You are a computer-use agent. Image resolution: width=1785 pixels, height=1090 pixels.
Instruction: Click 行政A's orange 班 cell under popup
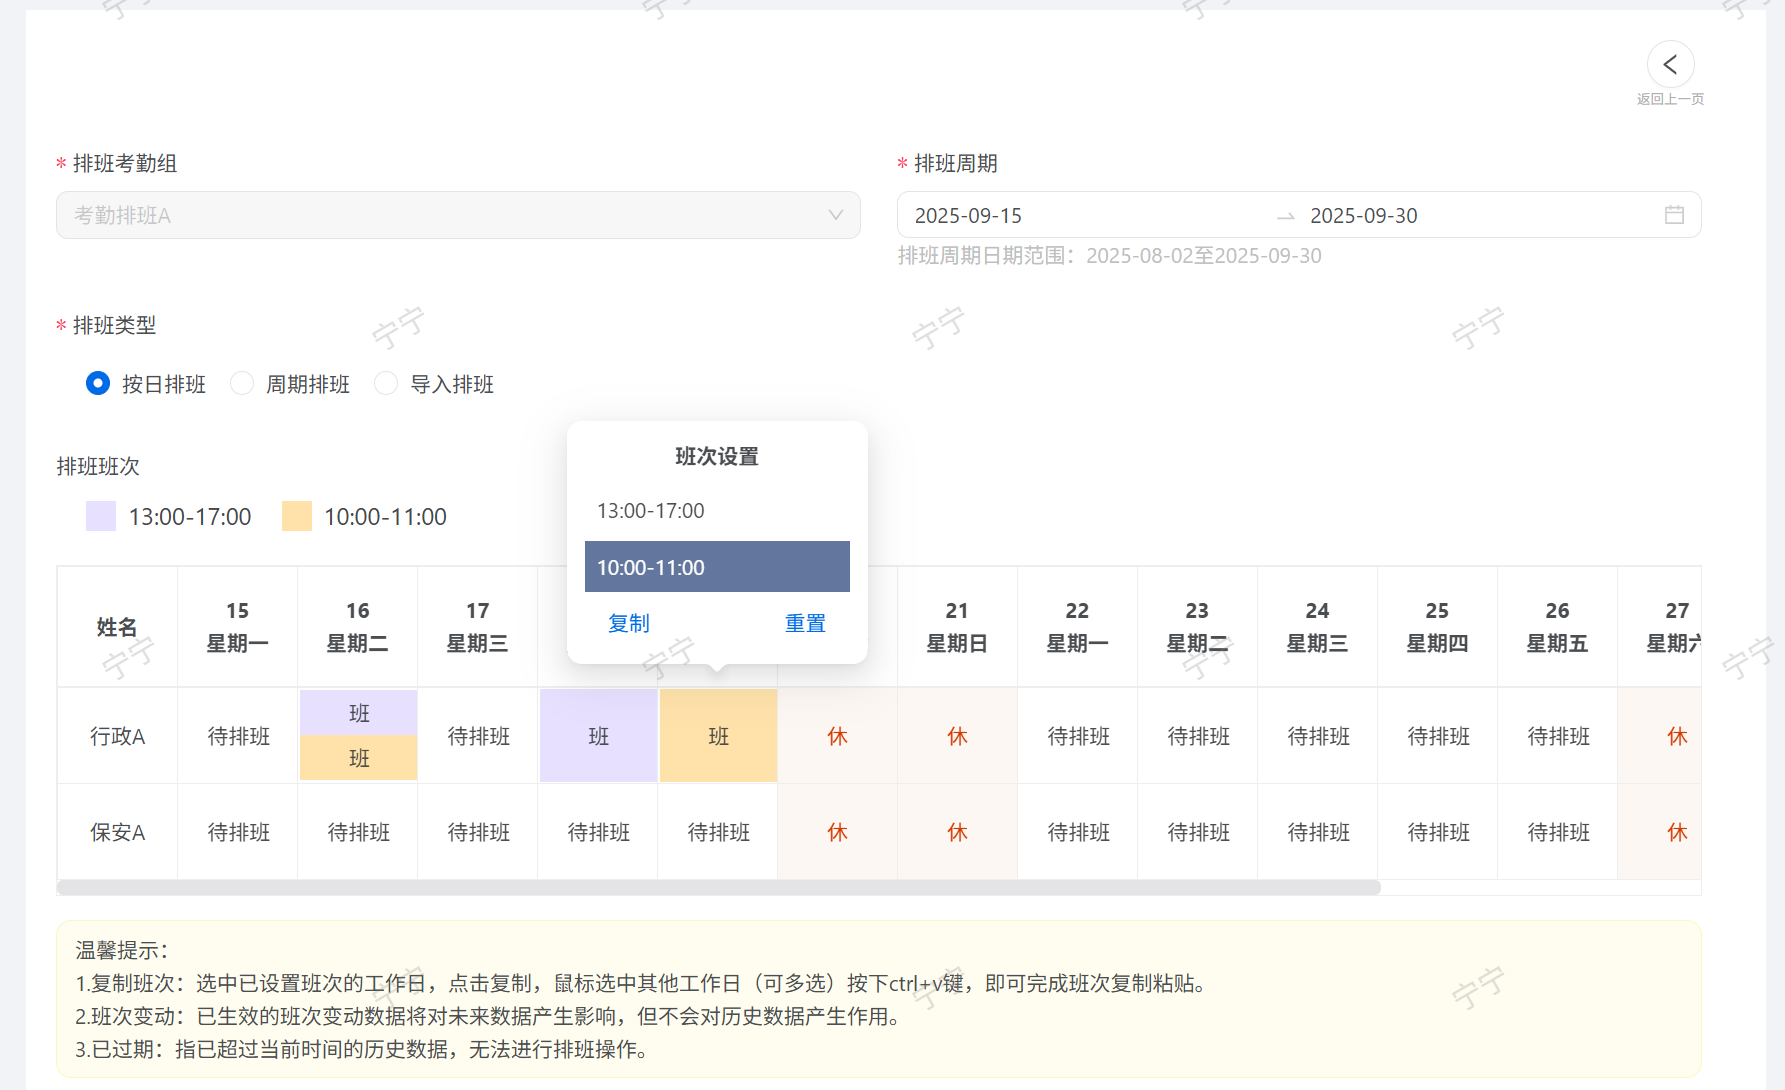tap(718, 736)
